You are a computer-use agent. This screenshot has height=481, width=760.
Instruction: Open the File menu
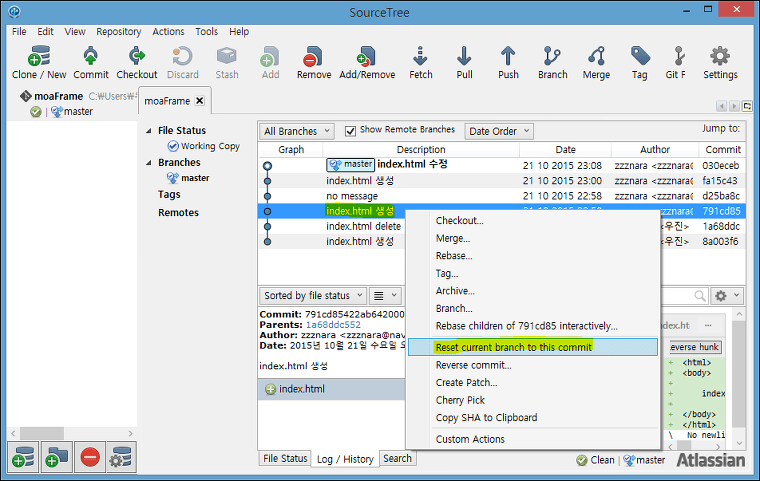(x=19, y=32)
